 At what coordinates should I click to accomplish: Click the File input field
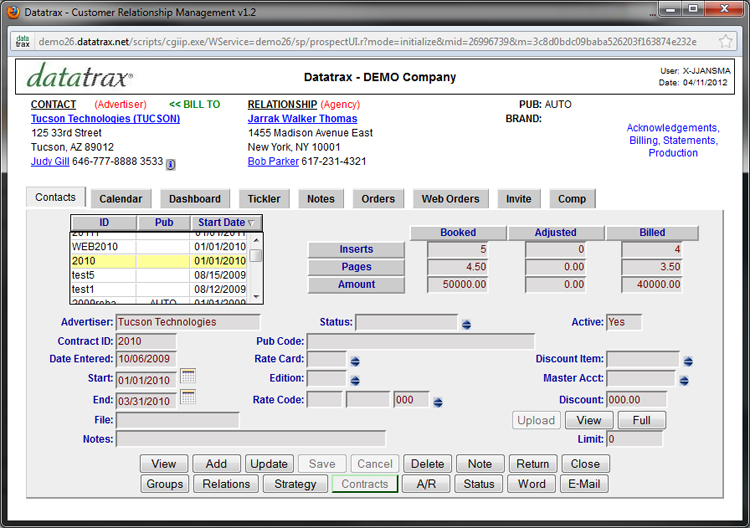coord(177,419)
